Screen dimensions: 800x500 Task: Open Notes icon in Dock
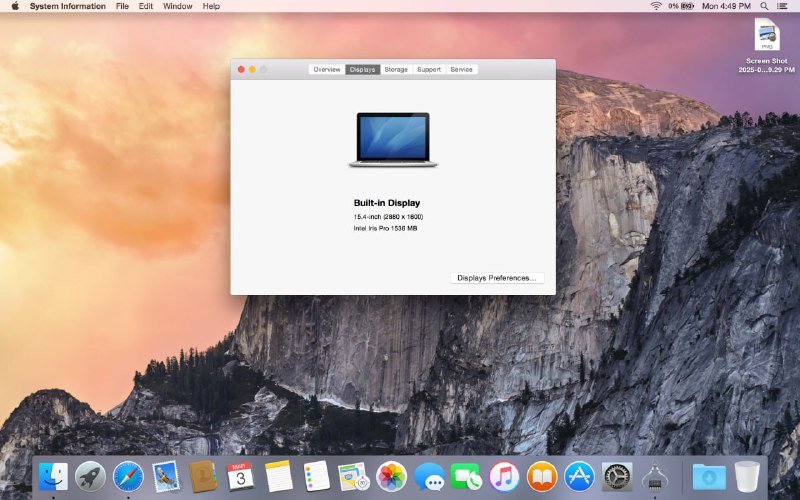pos(279,477)
